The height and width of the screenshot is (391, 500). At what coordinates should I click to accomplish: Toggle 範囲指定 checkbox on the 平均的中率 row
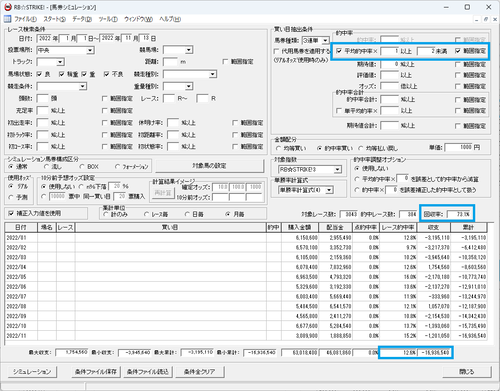point(458,51)
